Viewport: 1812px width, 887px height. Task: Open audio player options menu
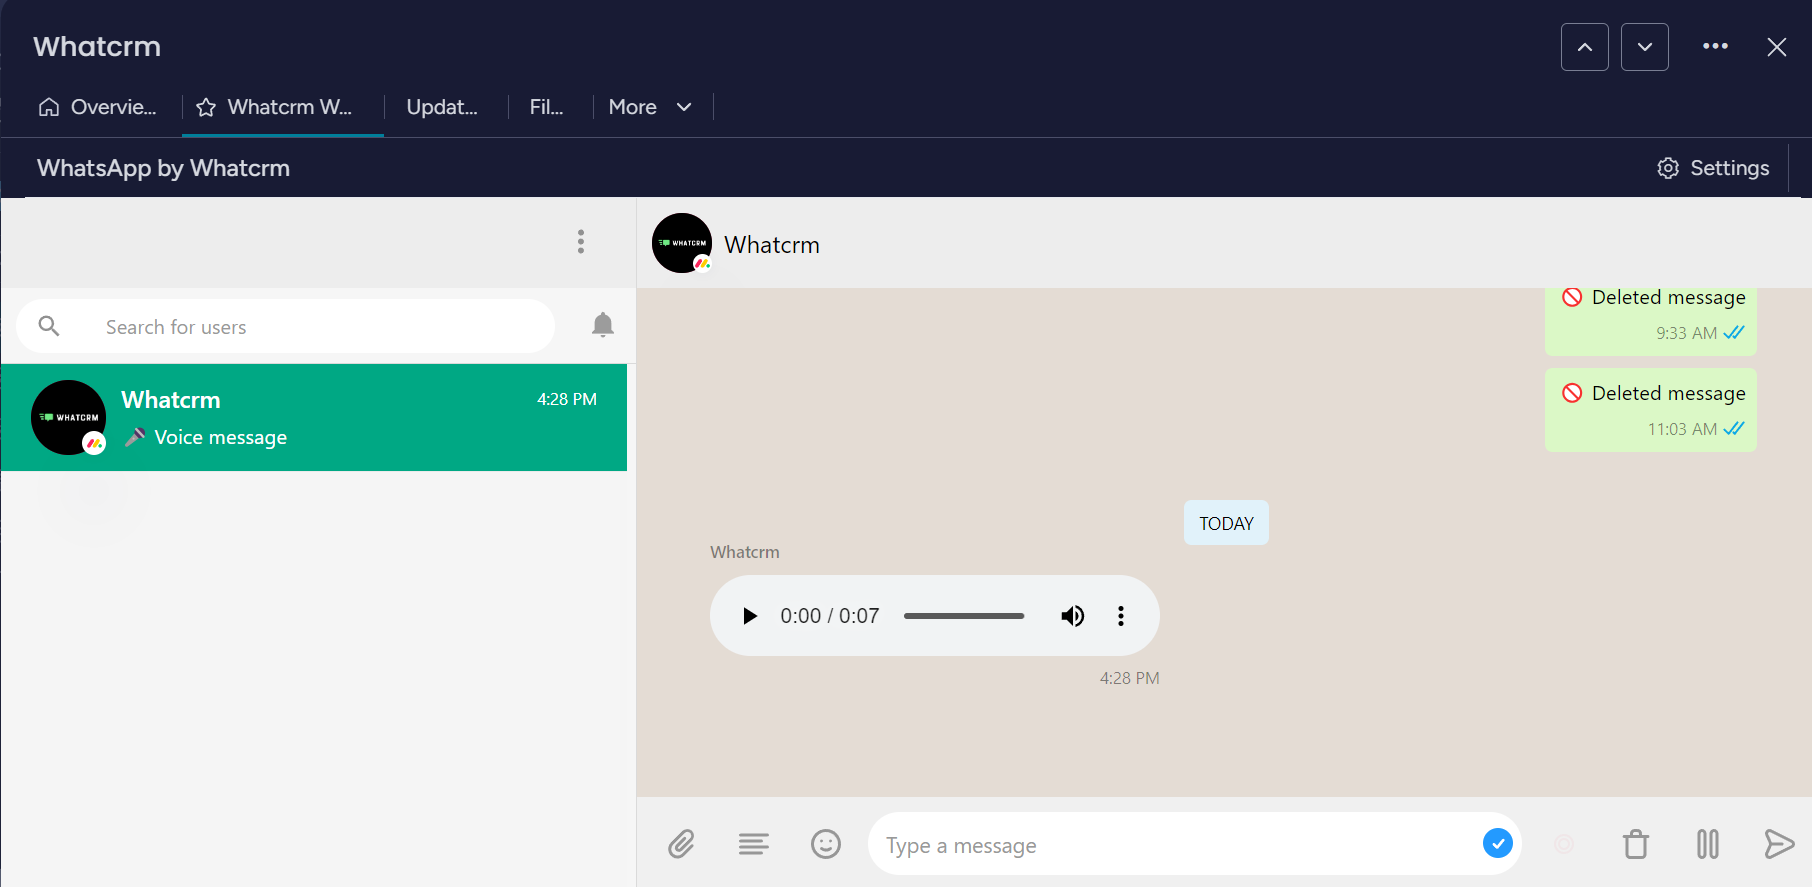click(1121, 616)
